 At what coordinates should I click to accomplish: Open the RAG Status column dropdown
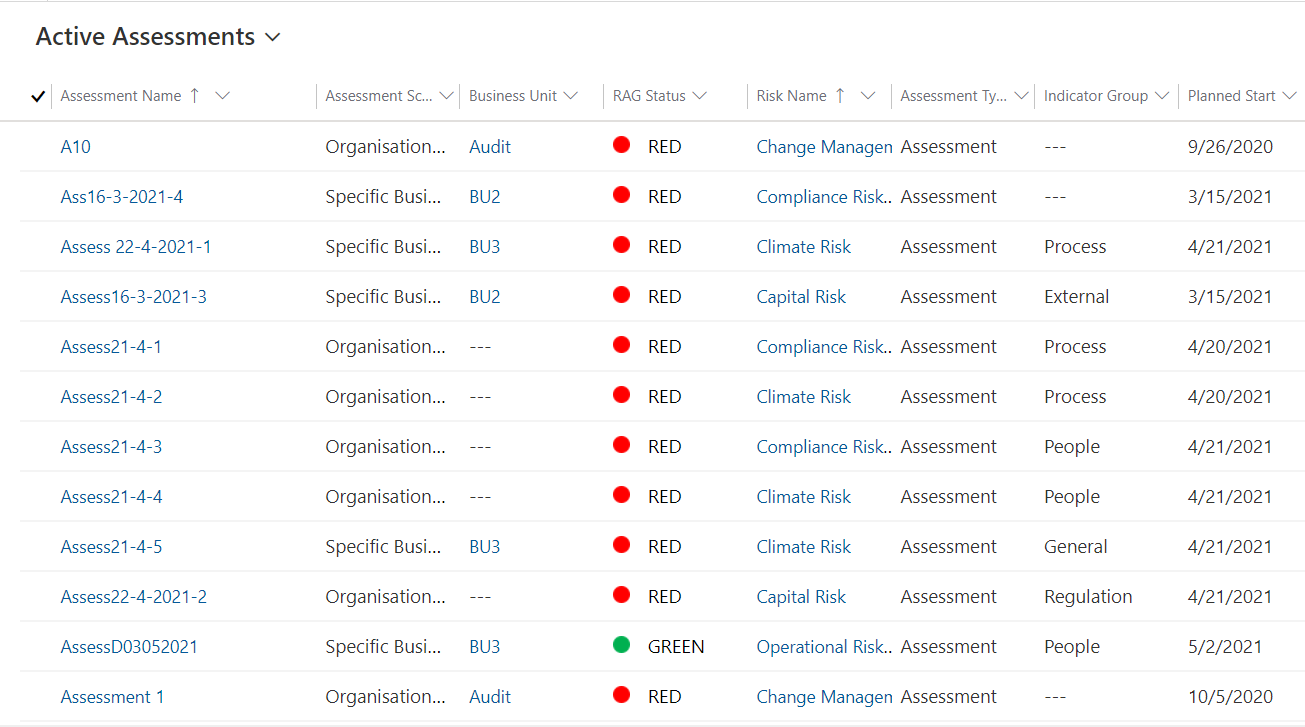tap(699, 96)
